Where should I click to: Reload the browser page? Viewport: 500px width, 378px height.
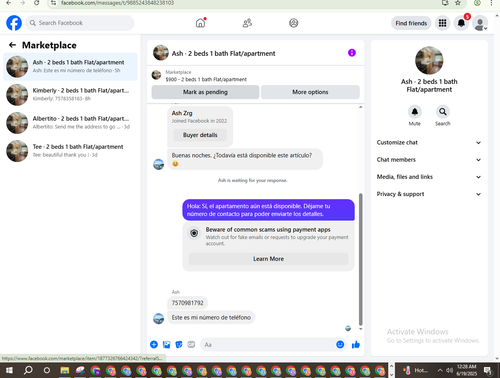click(37, 3)
